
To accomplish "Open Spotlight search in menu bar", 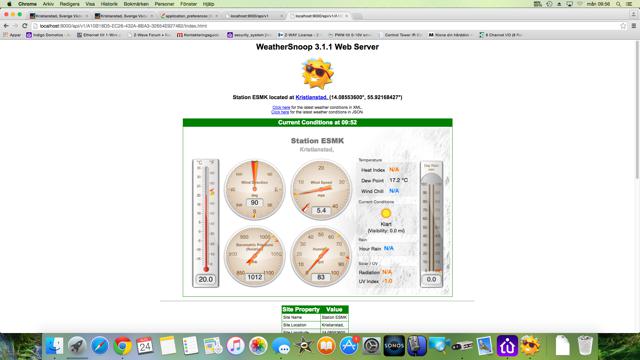I will point(619,4).
